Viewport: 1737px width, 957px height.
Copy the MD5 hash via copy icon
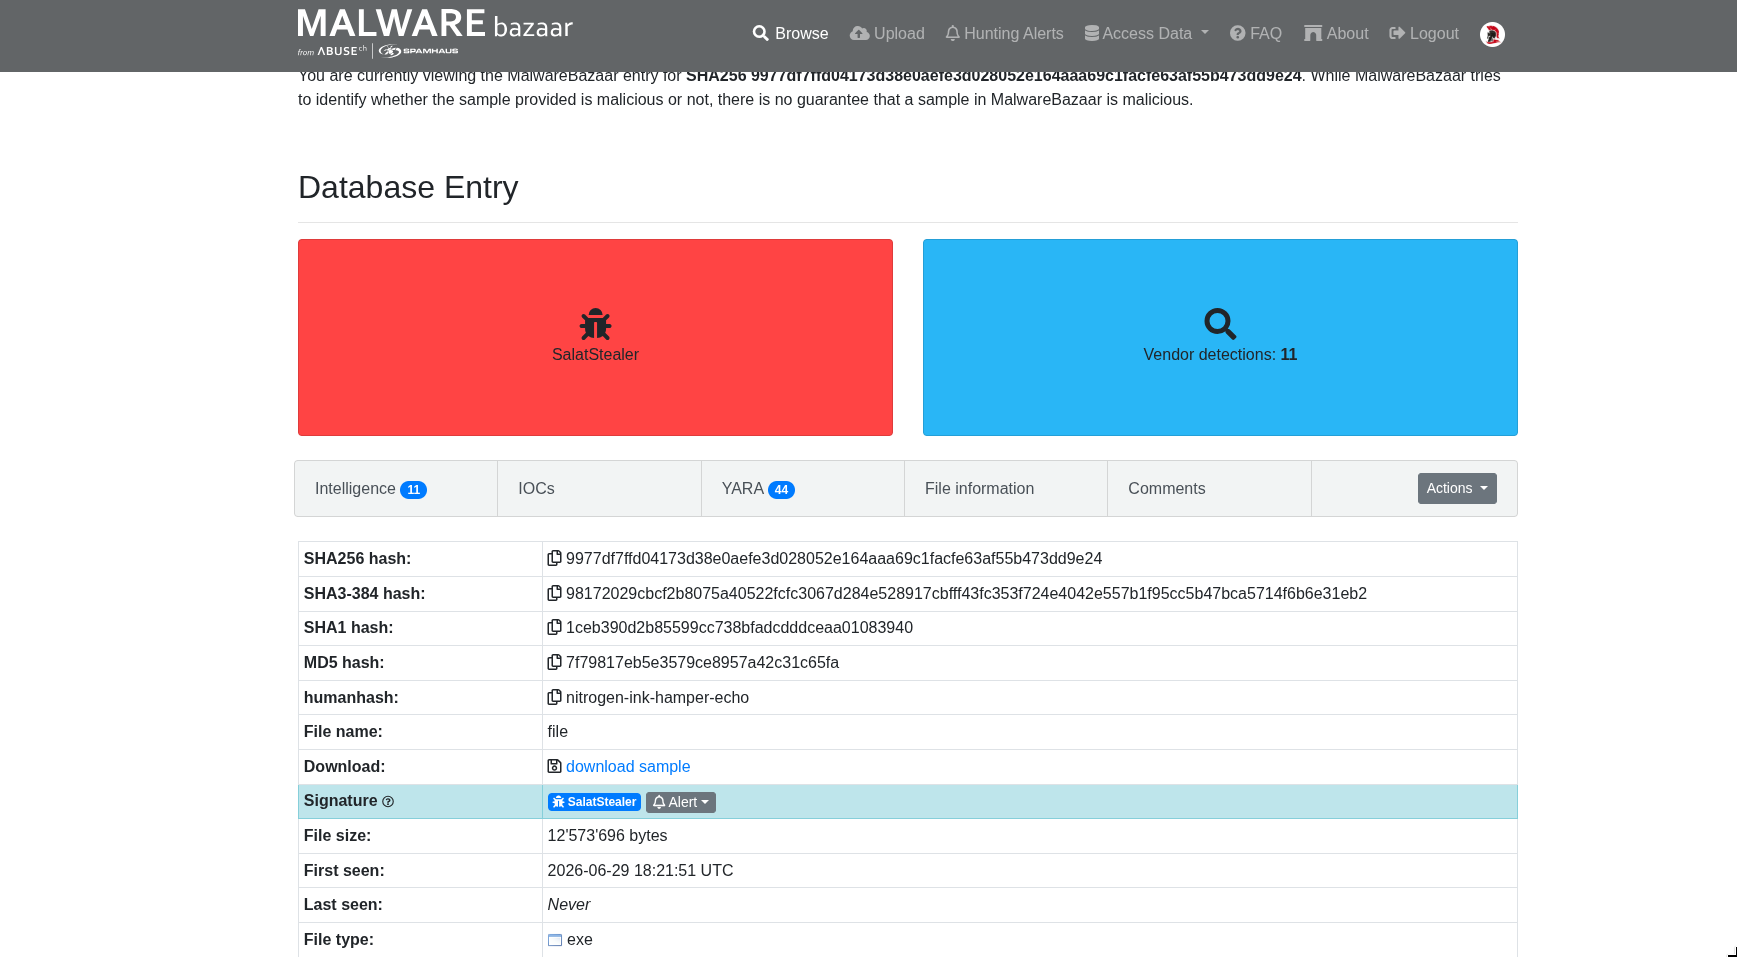pos(554,662)
